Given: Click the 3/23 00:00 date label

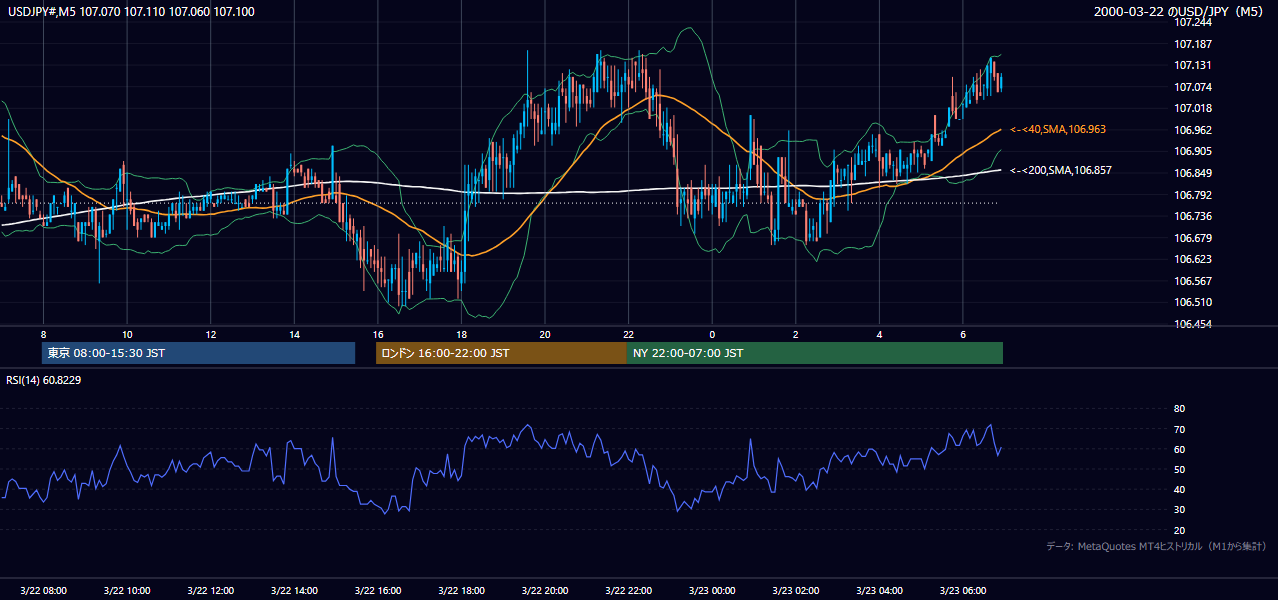Looking at the screenshot, I should (x=712, y=591).
